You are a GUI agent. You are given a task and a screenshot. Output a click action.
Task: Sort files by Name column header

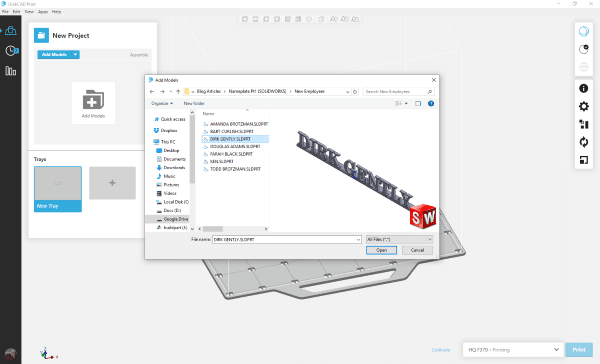click(209, 114)
